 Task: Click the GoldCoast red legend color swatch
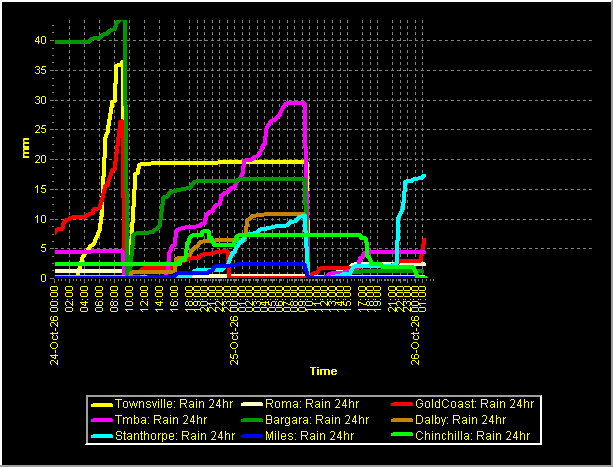[402, 405]
